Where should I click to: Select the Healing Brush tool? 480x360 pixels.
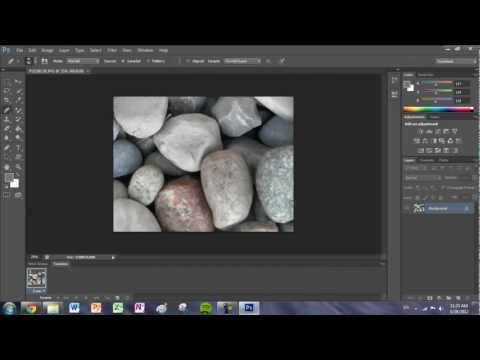(x=7, y=110)
